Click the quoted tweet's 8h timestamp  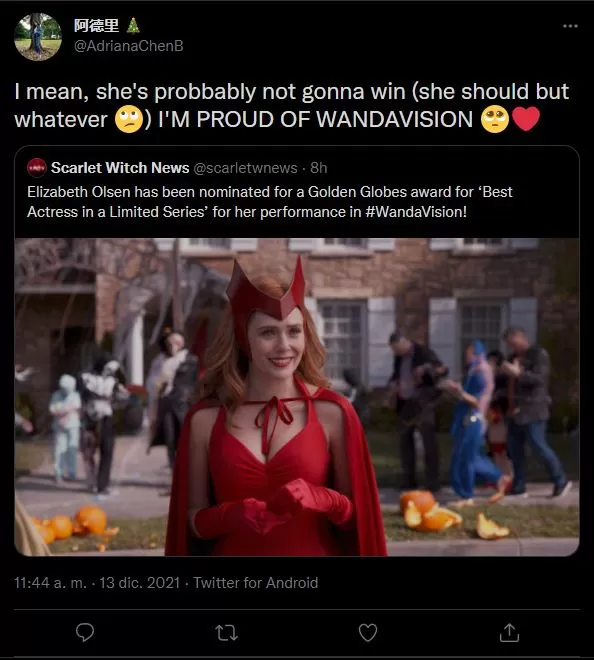319,168
